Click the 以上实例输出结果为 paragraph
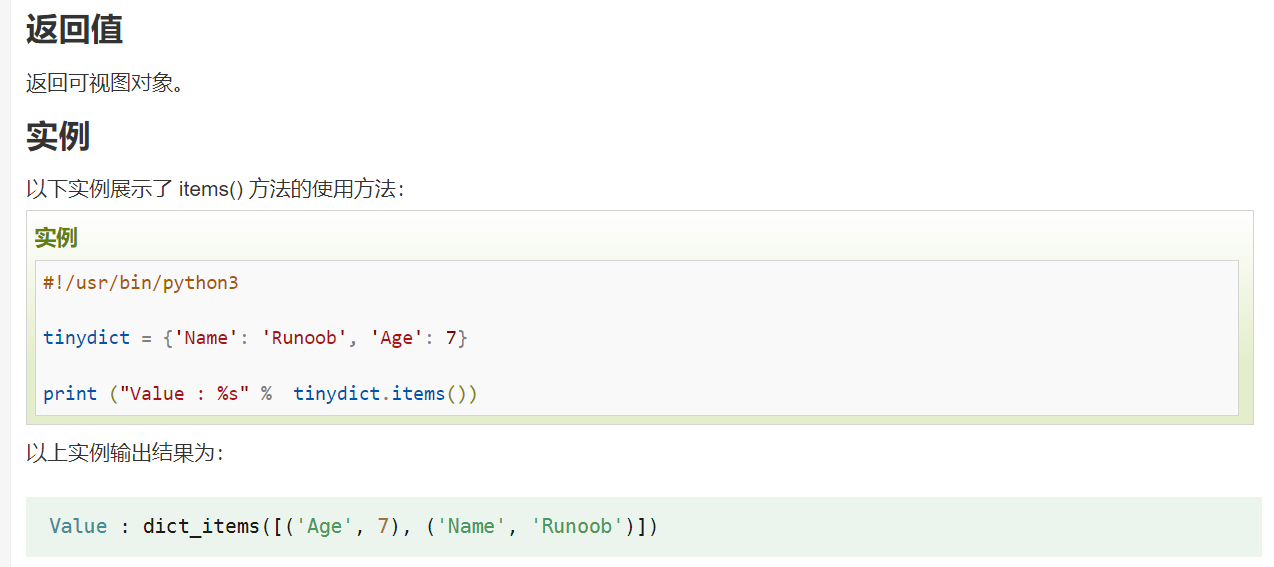1274x567 pixels. (125, 453)
